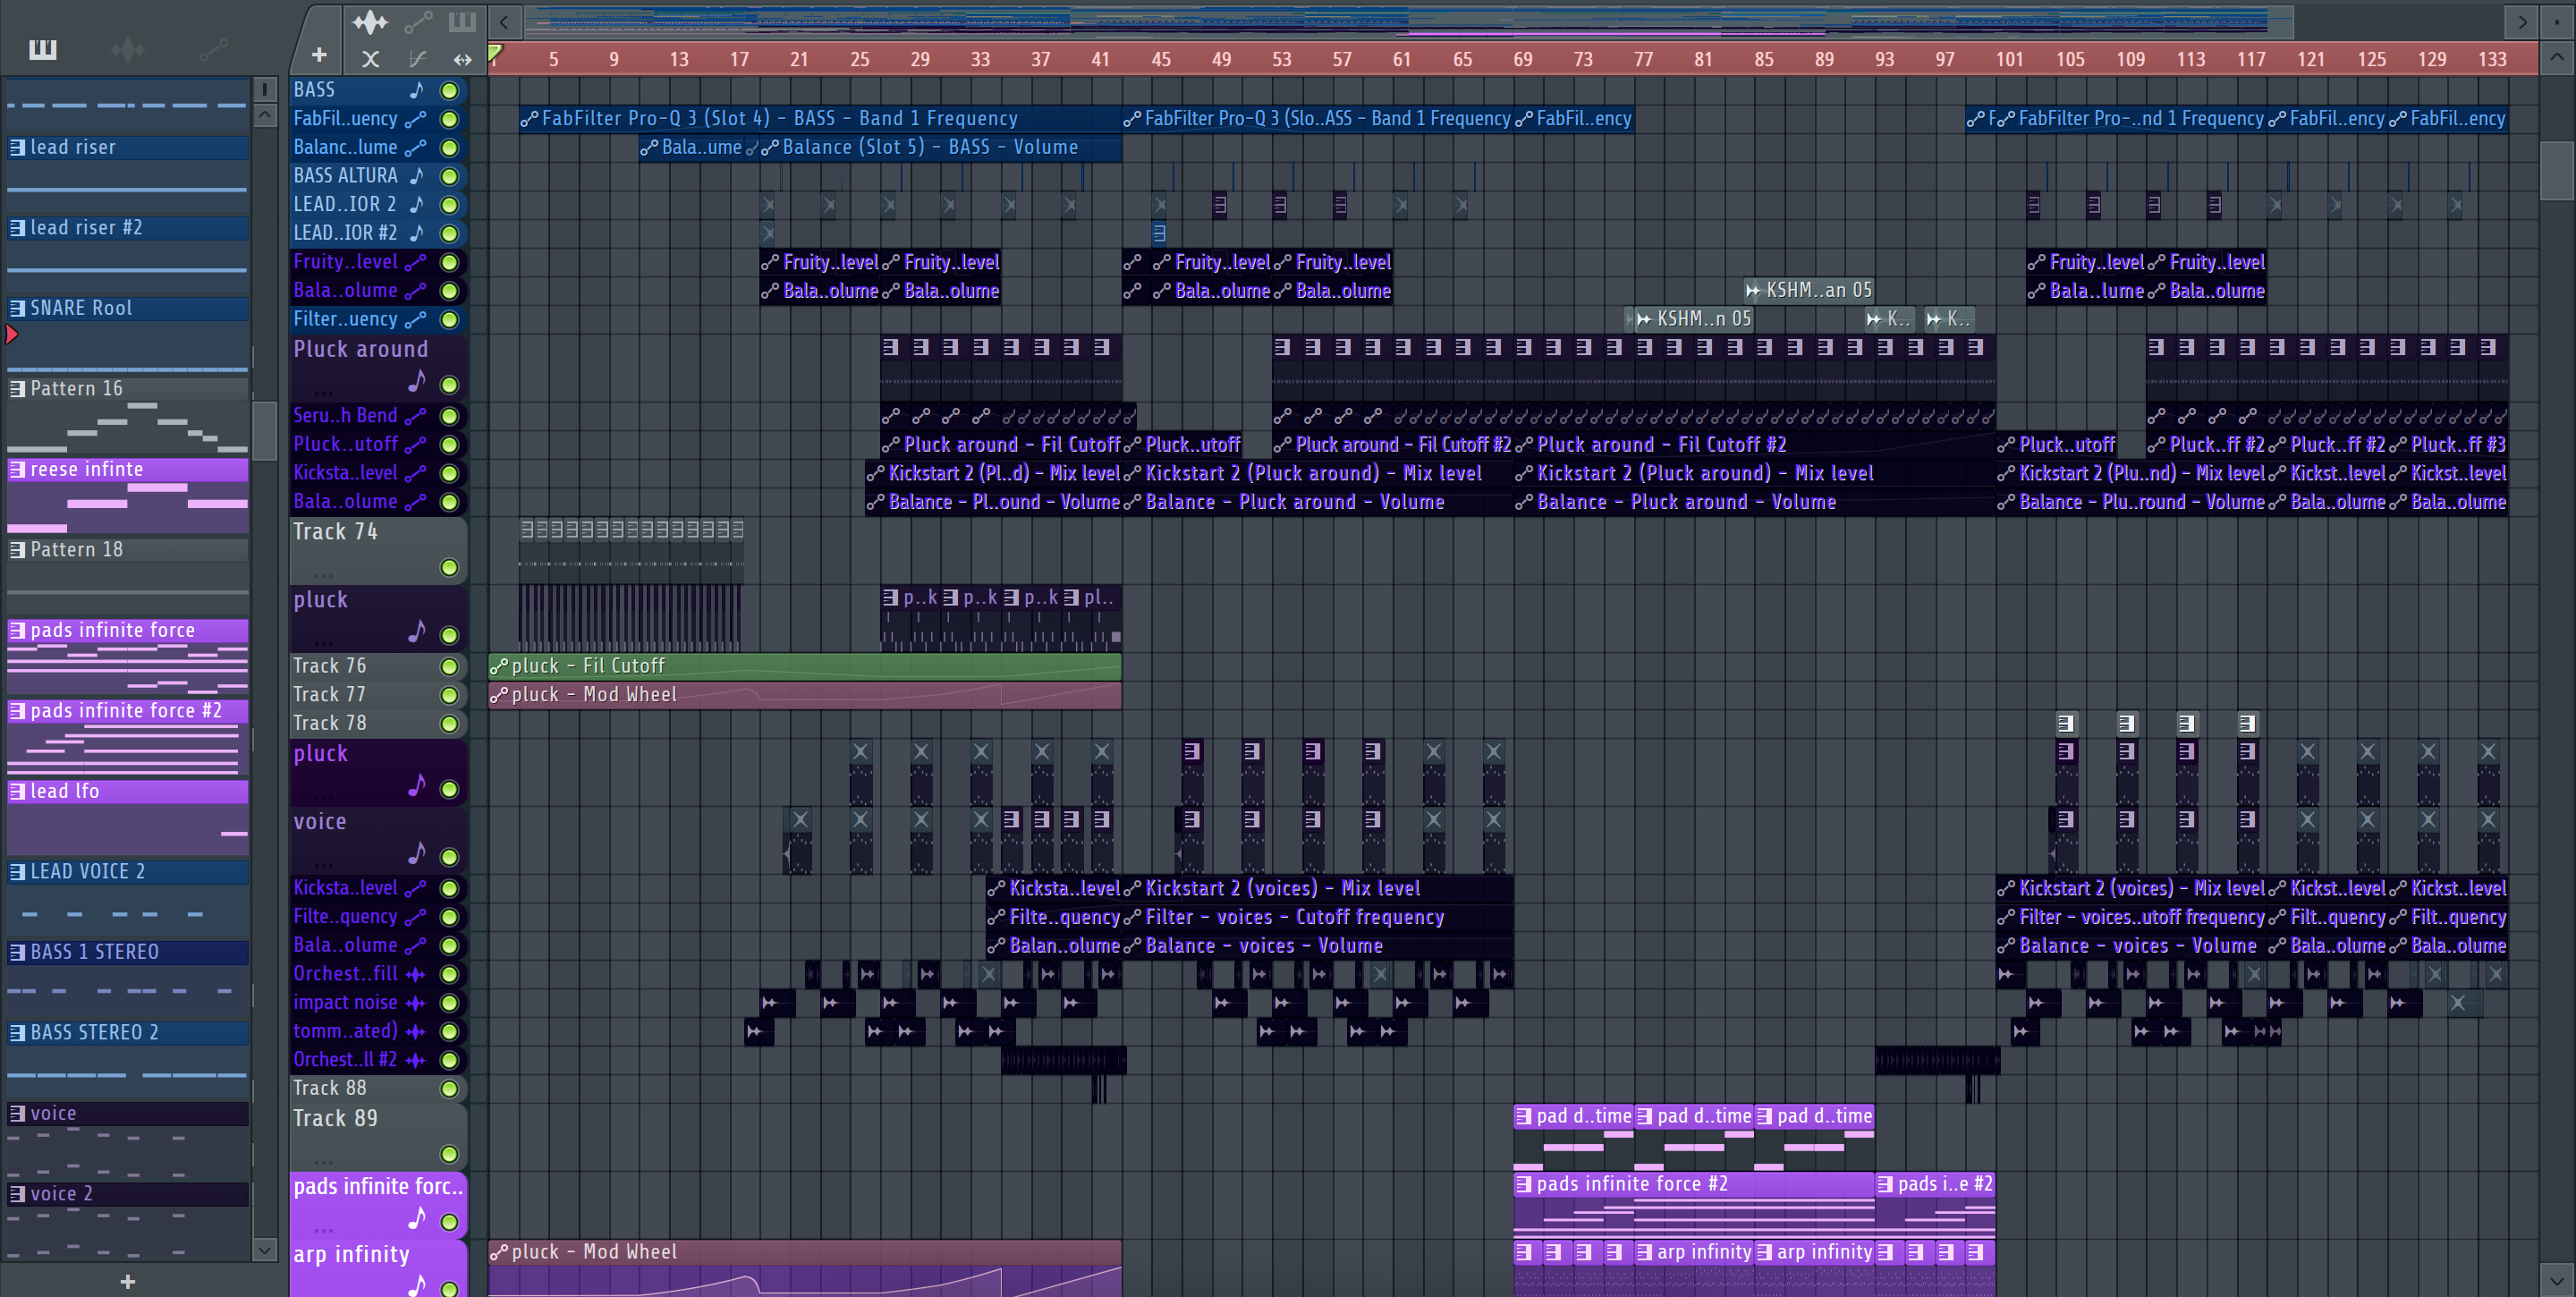Select pattern clip focus in playlist header
The width and height of the screenshot is (2576, 1297).
(461, 21)
